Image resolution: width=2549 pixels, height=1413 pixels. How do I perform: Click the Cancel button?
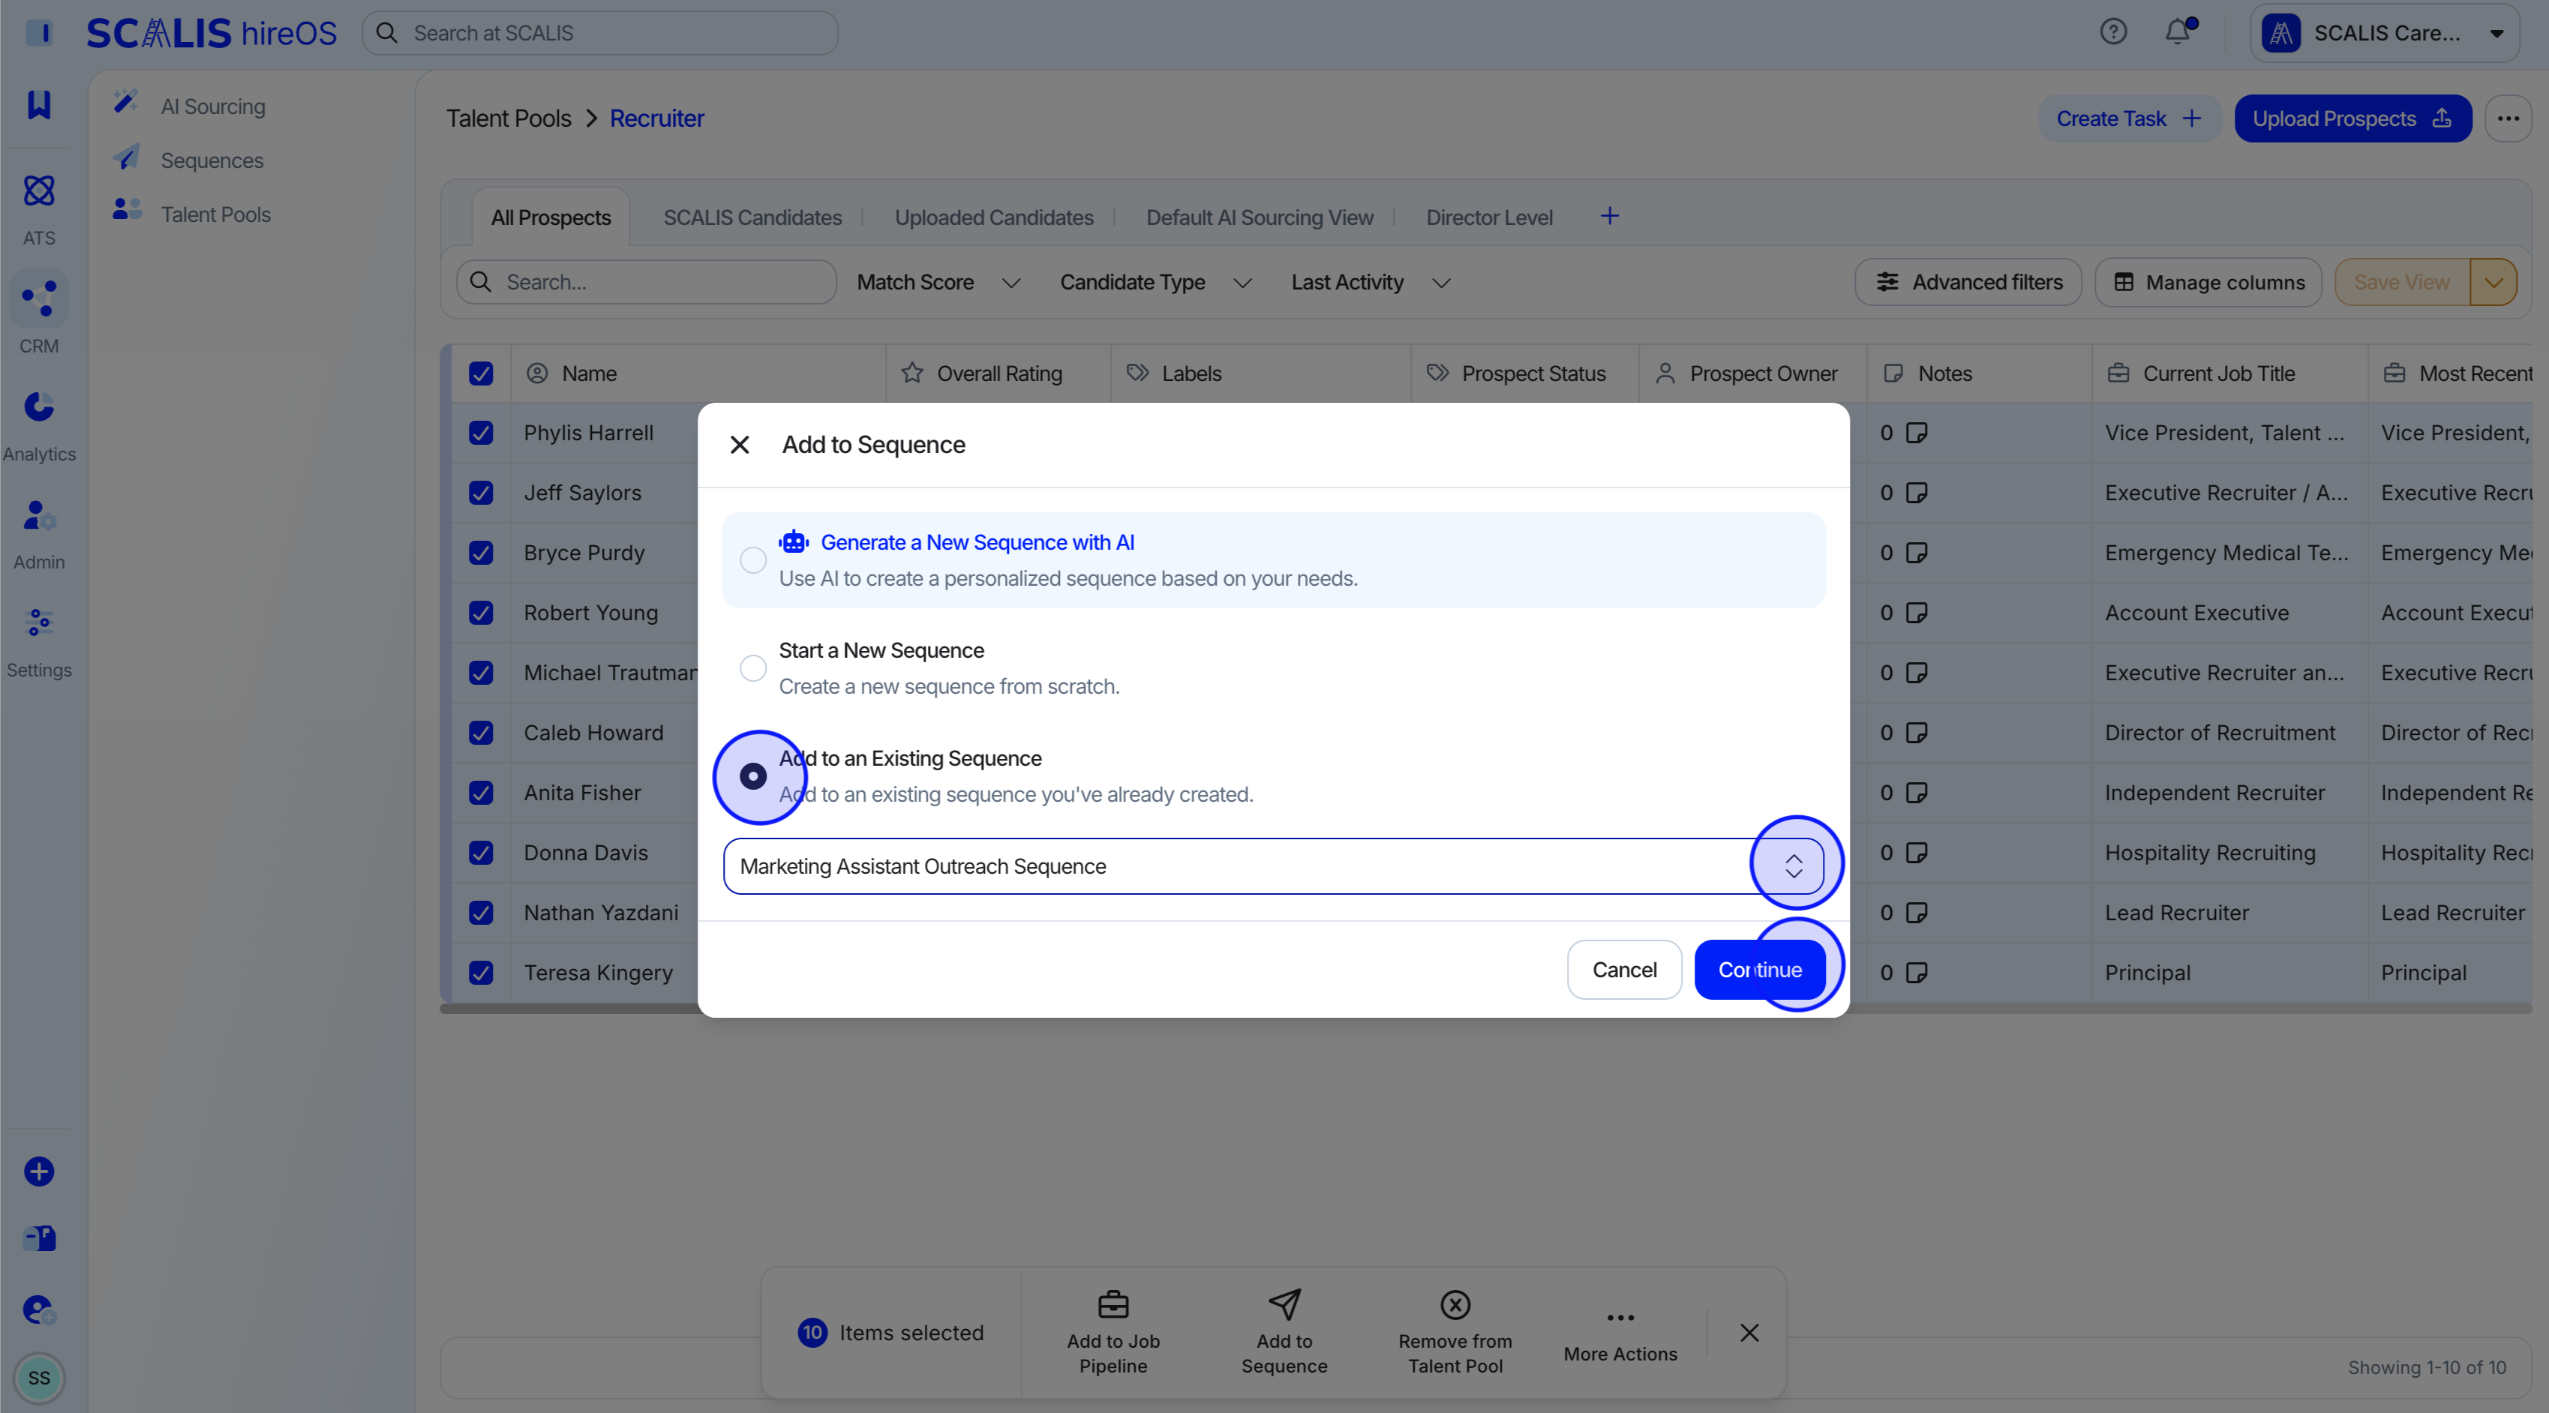click(x=1624, y=969)
